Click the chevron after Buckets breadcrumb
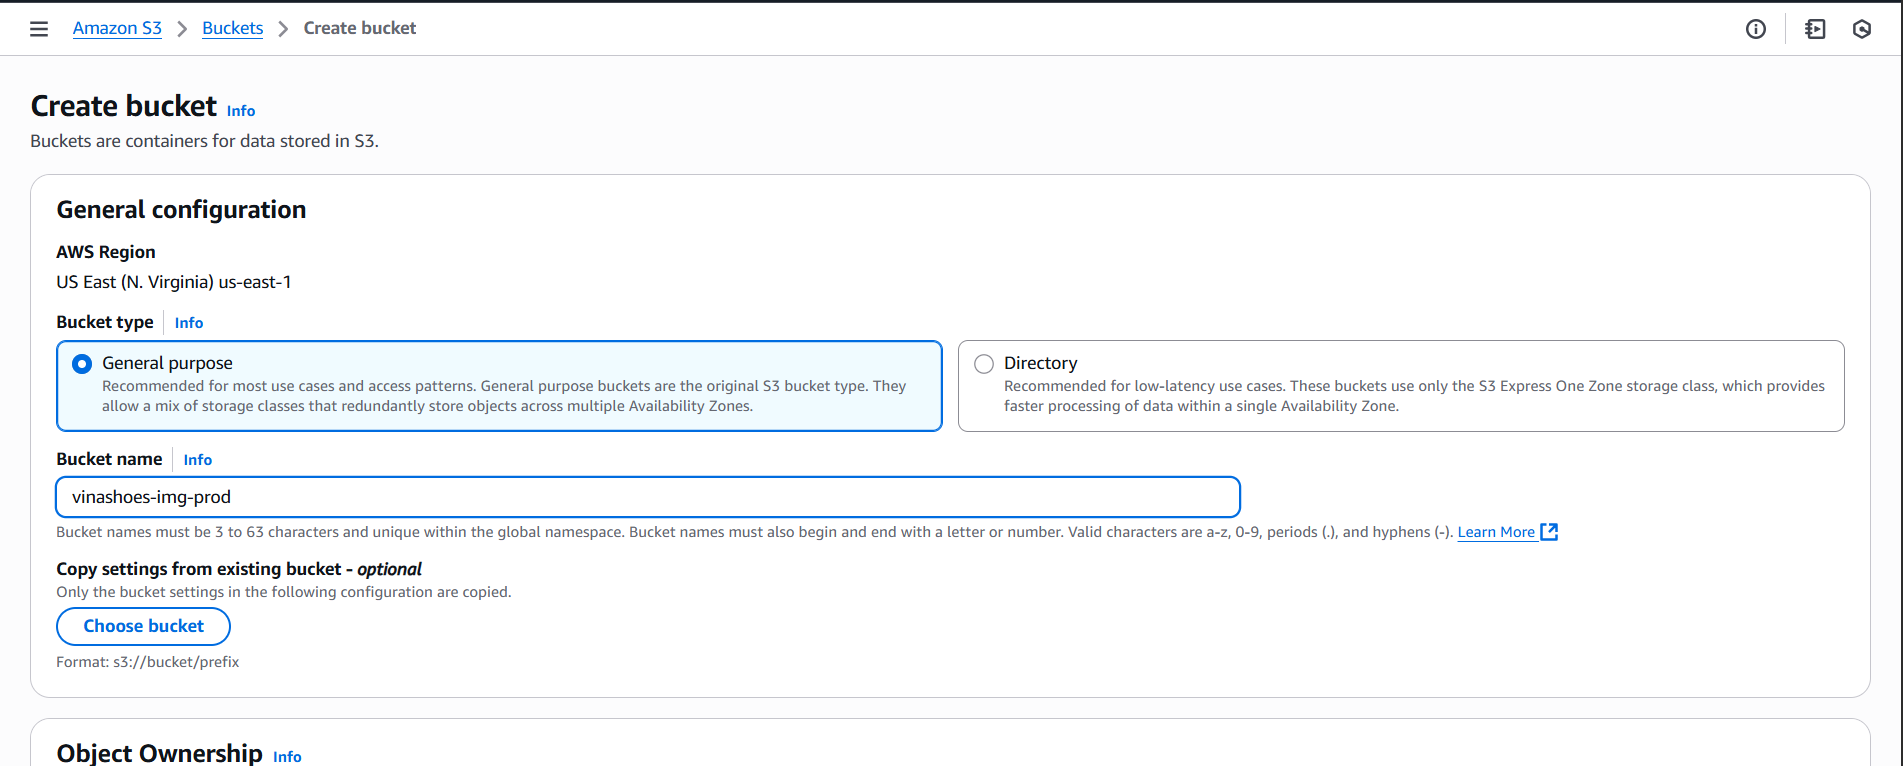 click(x=283, y=29)
